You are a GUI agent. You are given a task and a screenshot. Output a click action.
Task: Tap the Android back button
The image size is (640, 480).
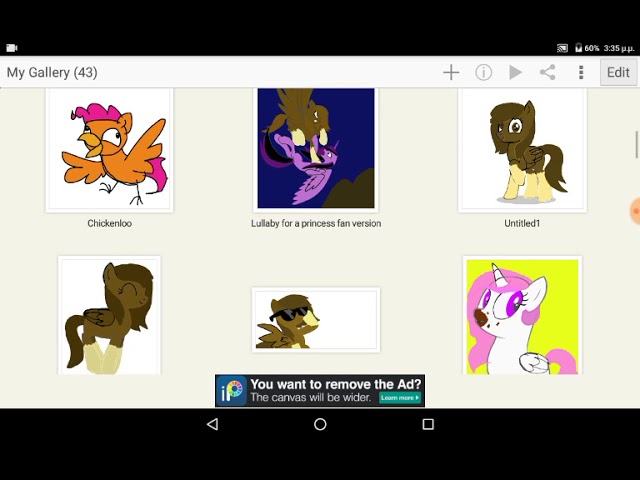[212, 424]
